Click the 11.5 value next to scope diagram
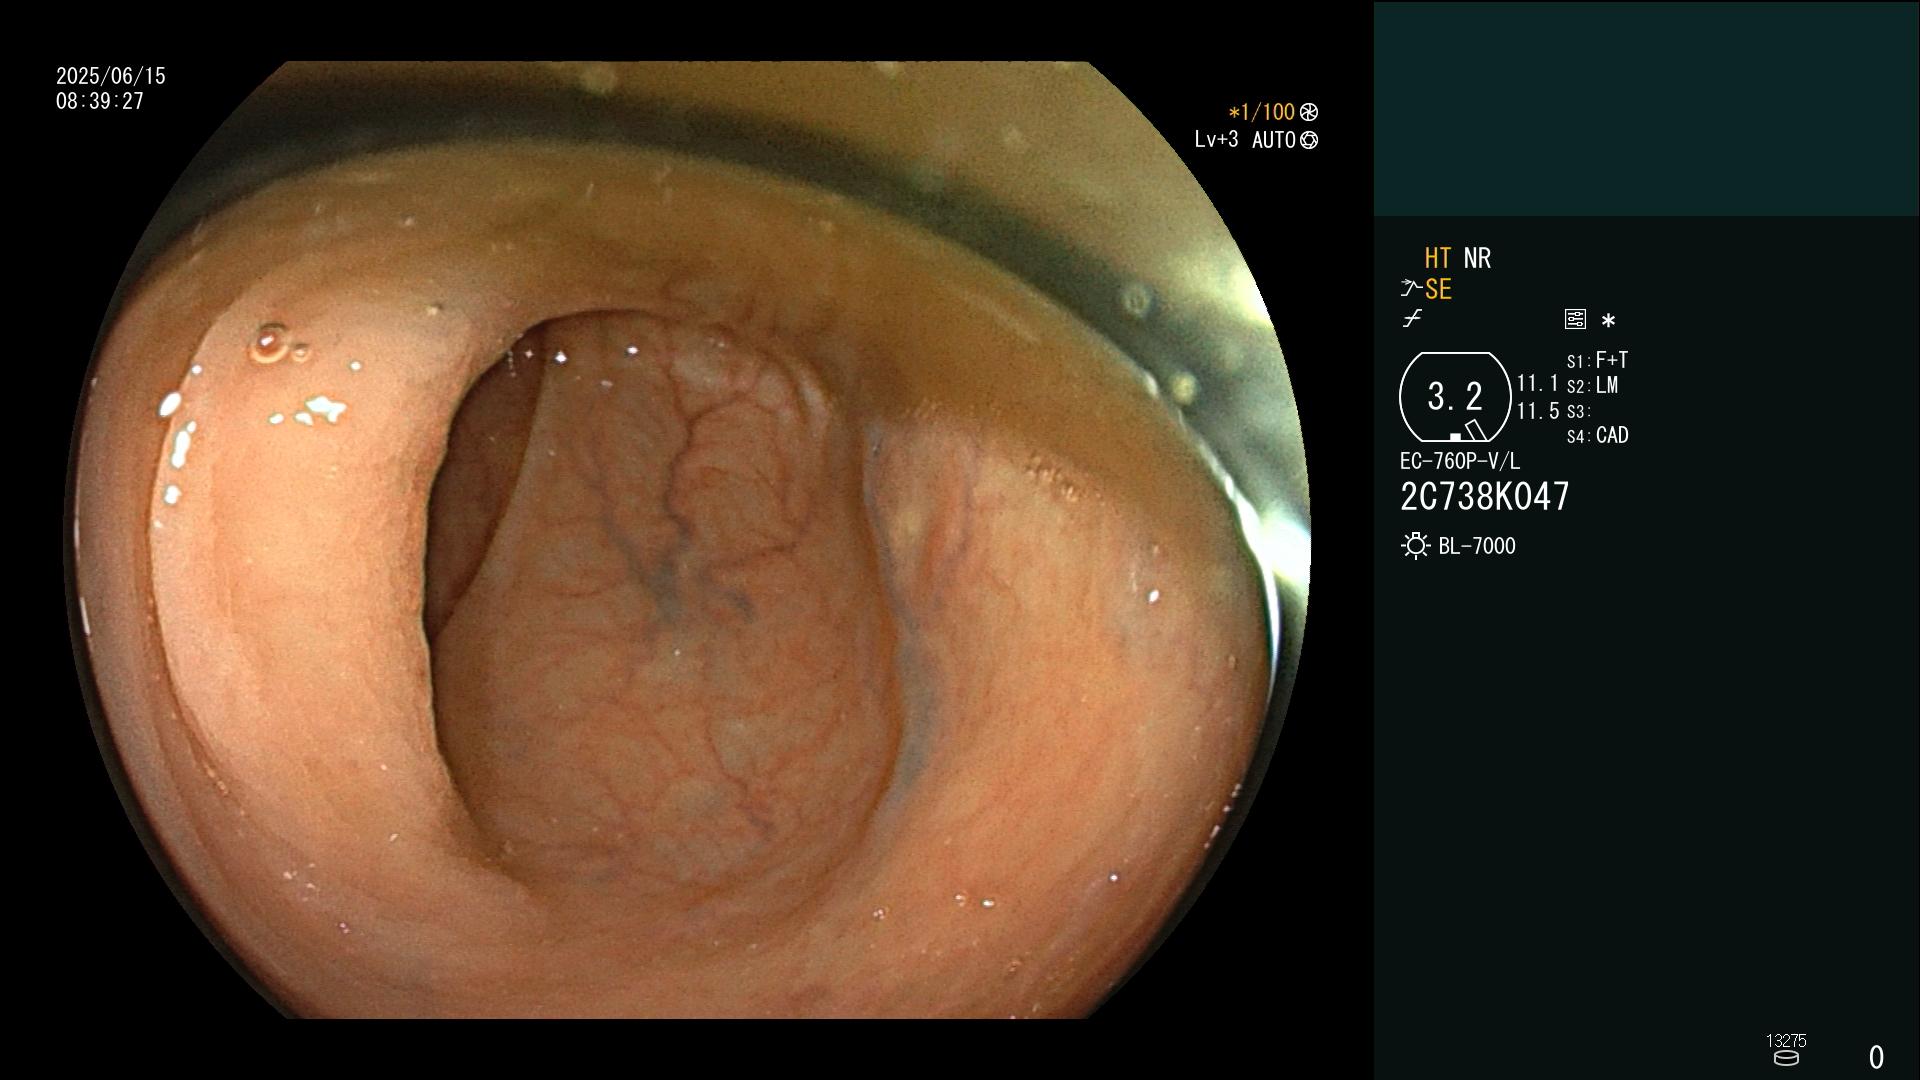Viewport: 1920px width, 1080px height. pos(1538,411)
